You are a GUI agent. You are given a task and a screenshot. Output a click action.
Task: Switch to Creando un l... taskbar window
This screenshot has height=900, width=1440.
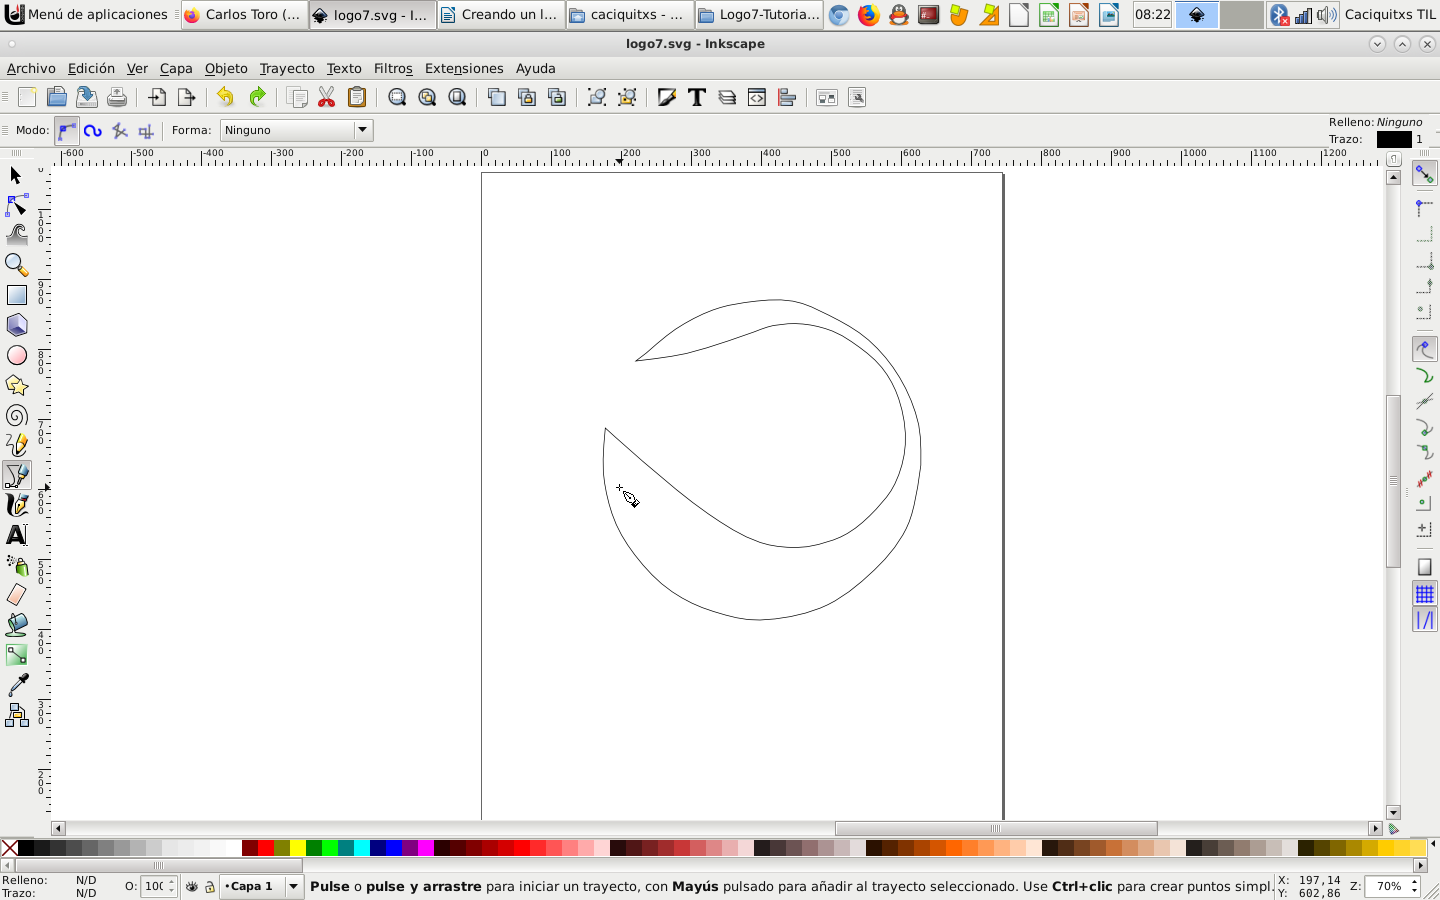click(500, 14)
